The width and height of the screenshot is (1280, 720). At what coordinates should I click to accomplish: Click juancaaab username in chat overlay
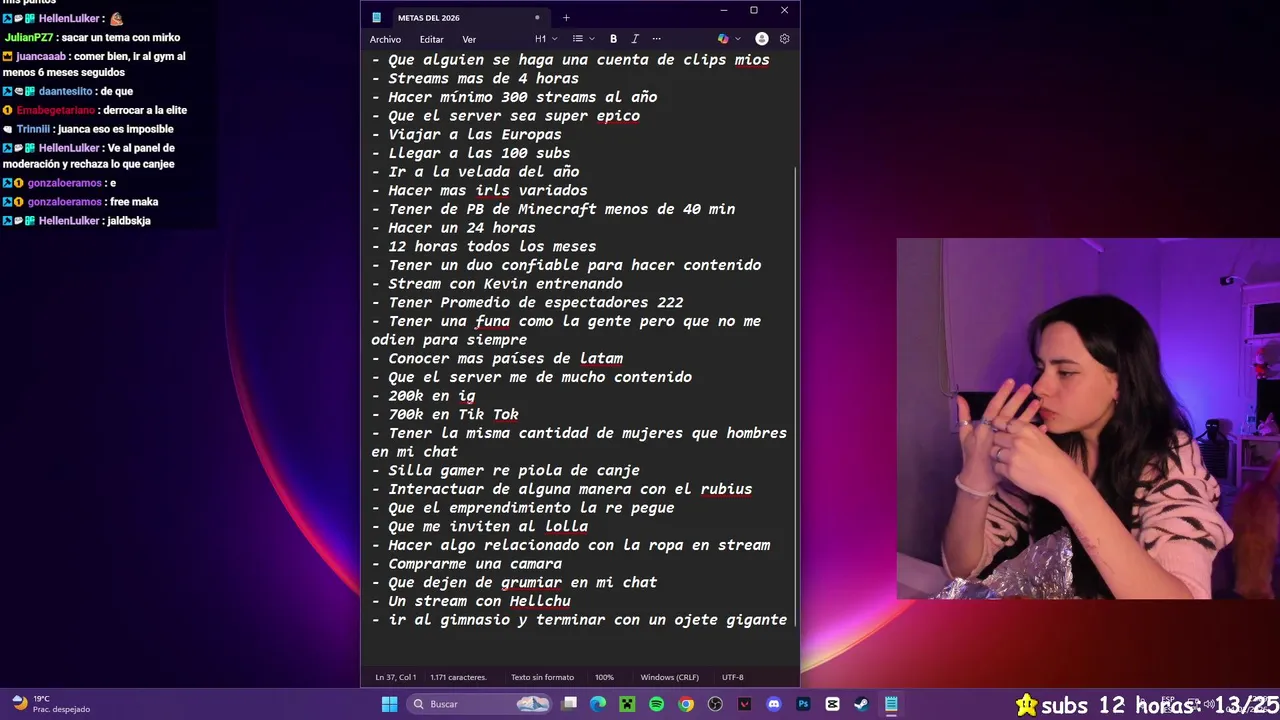click(41, 57)
